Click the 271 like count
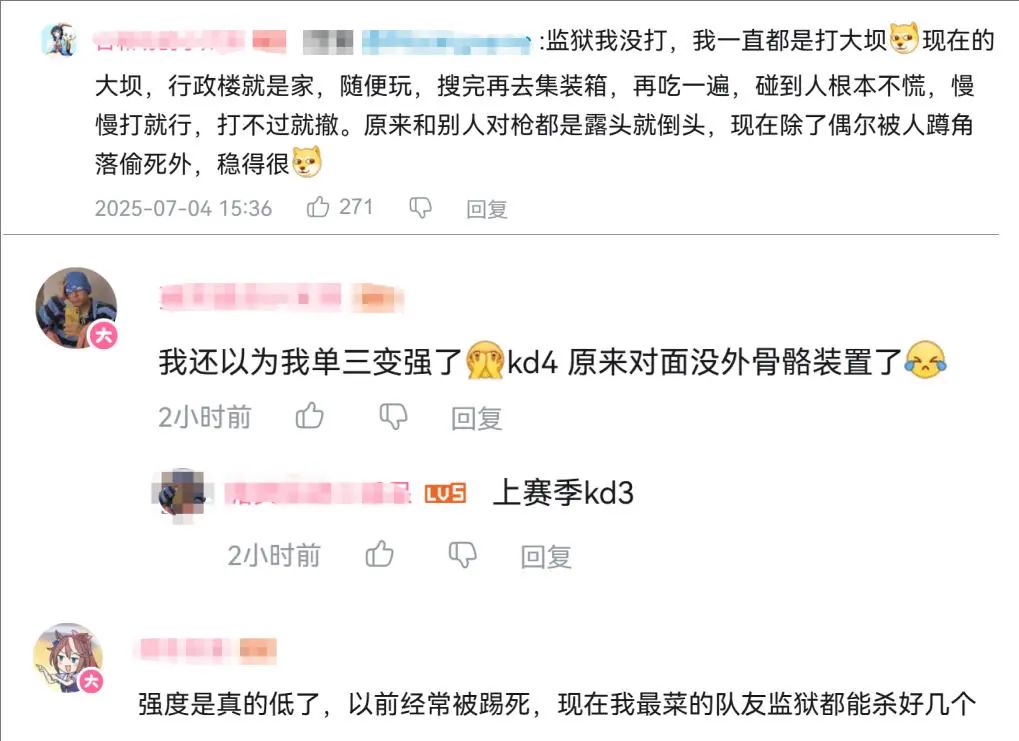The image size is (1019, 741). pyautogui.click(x=356, y=207)
